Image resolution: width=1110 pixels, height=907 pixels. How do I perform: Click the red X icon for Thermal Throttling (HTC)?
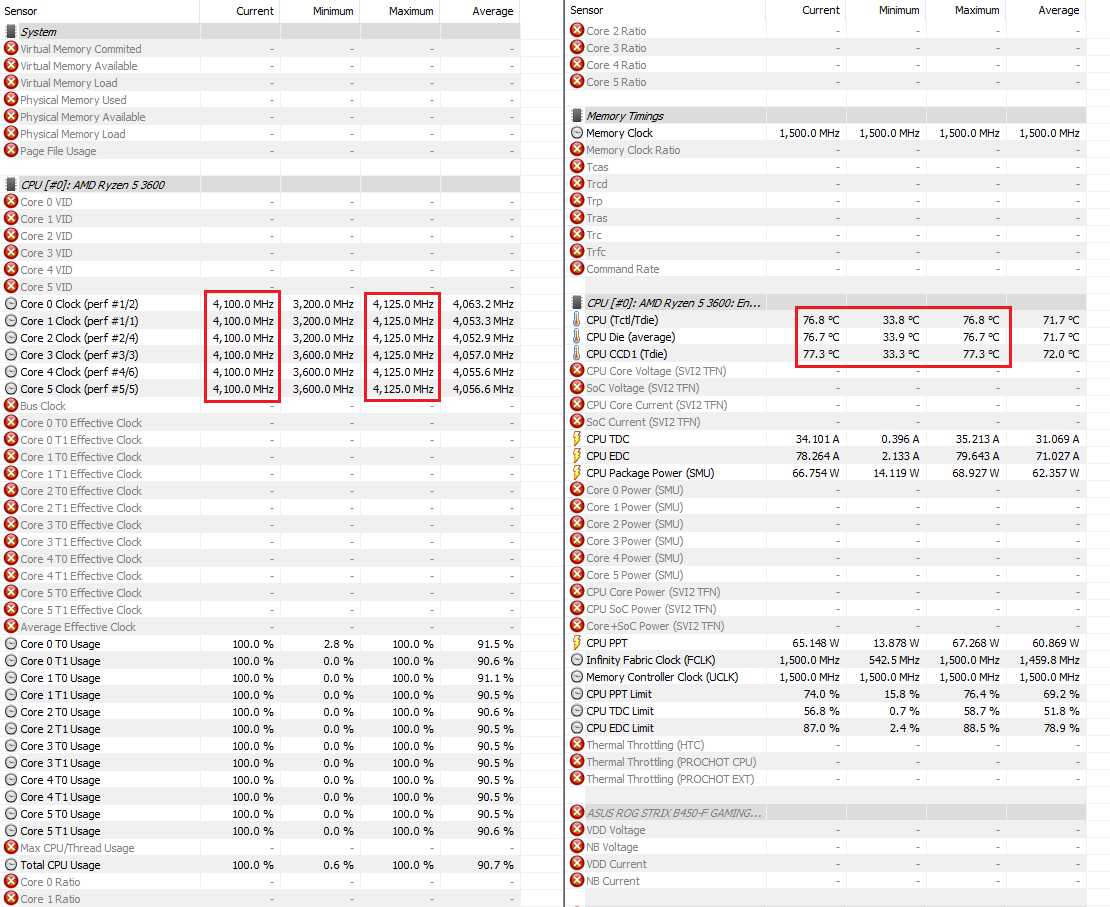(x=577, y=745)
